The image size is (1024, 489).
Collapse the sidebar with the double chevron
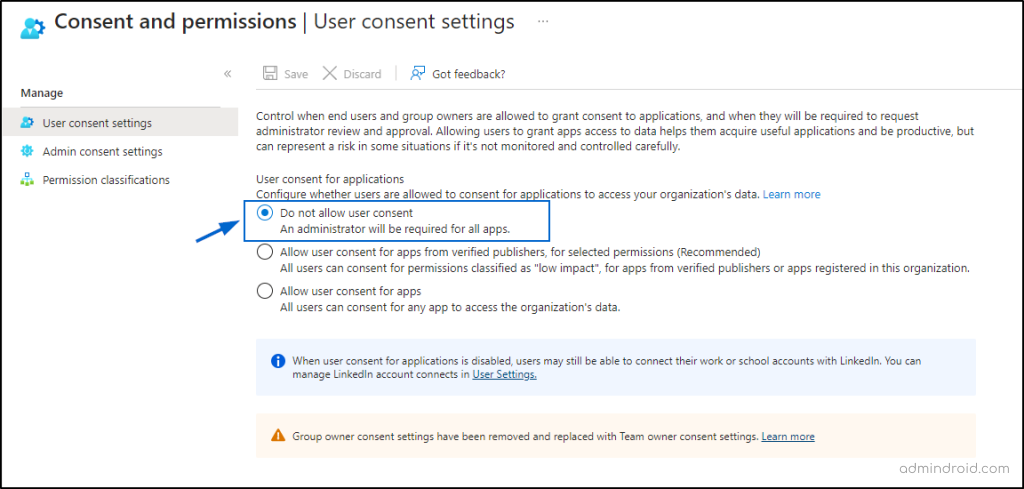tap(227, 74)
